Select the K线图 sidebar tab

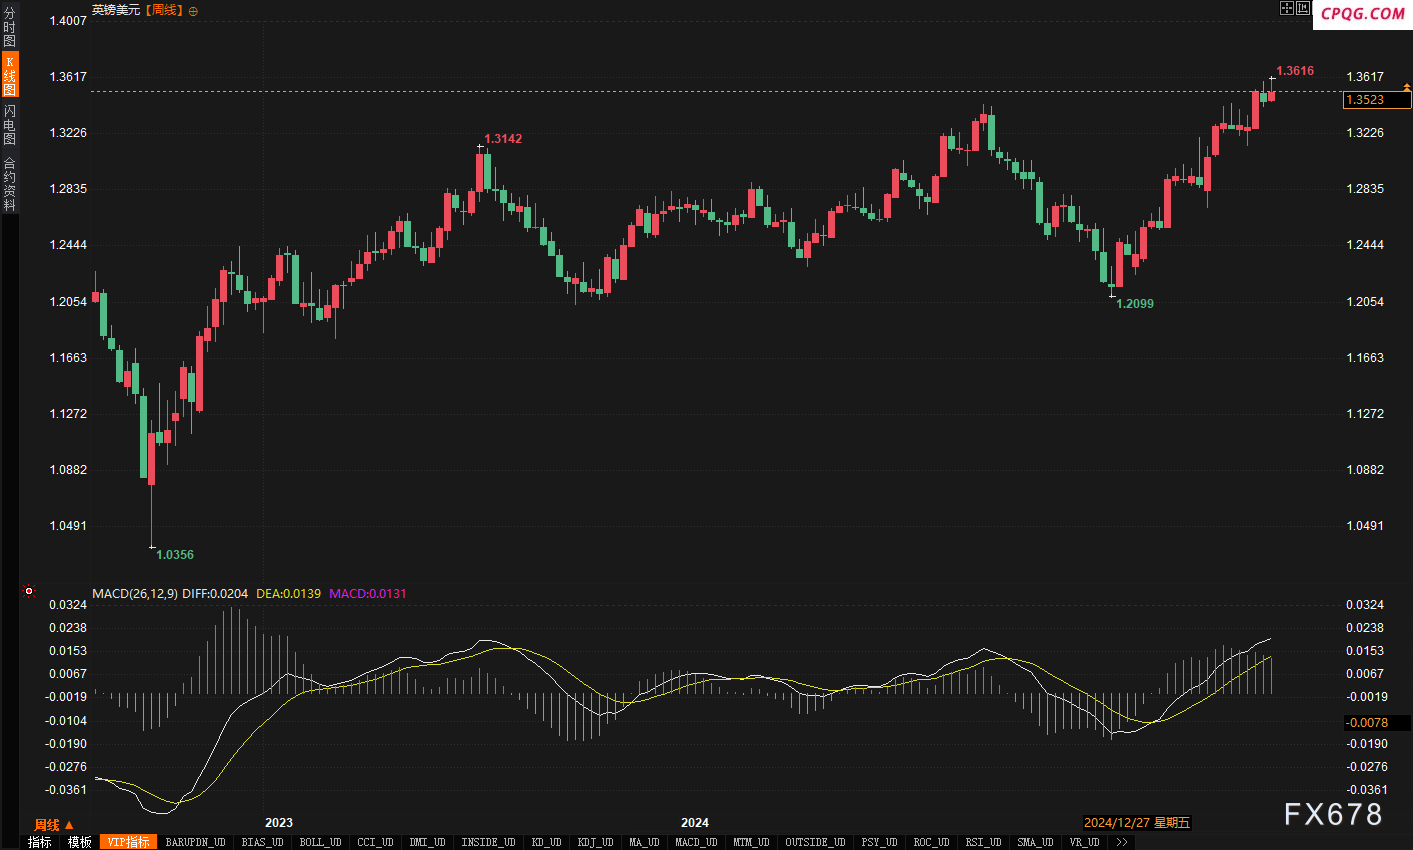point(10,76)
